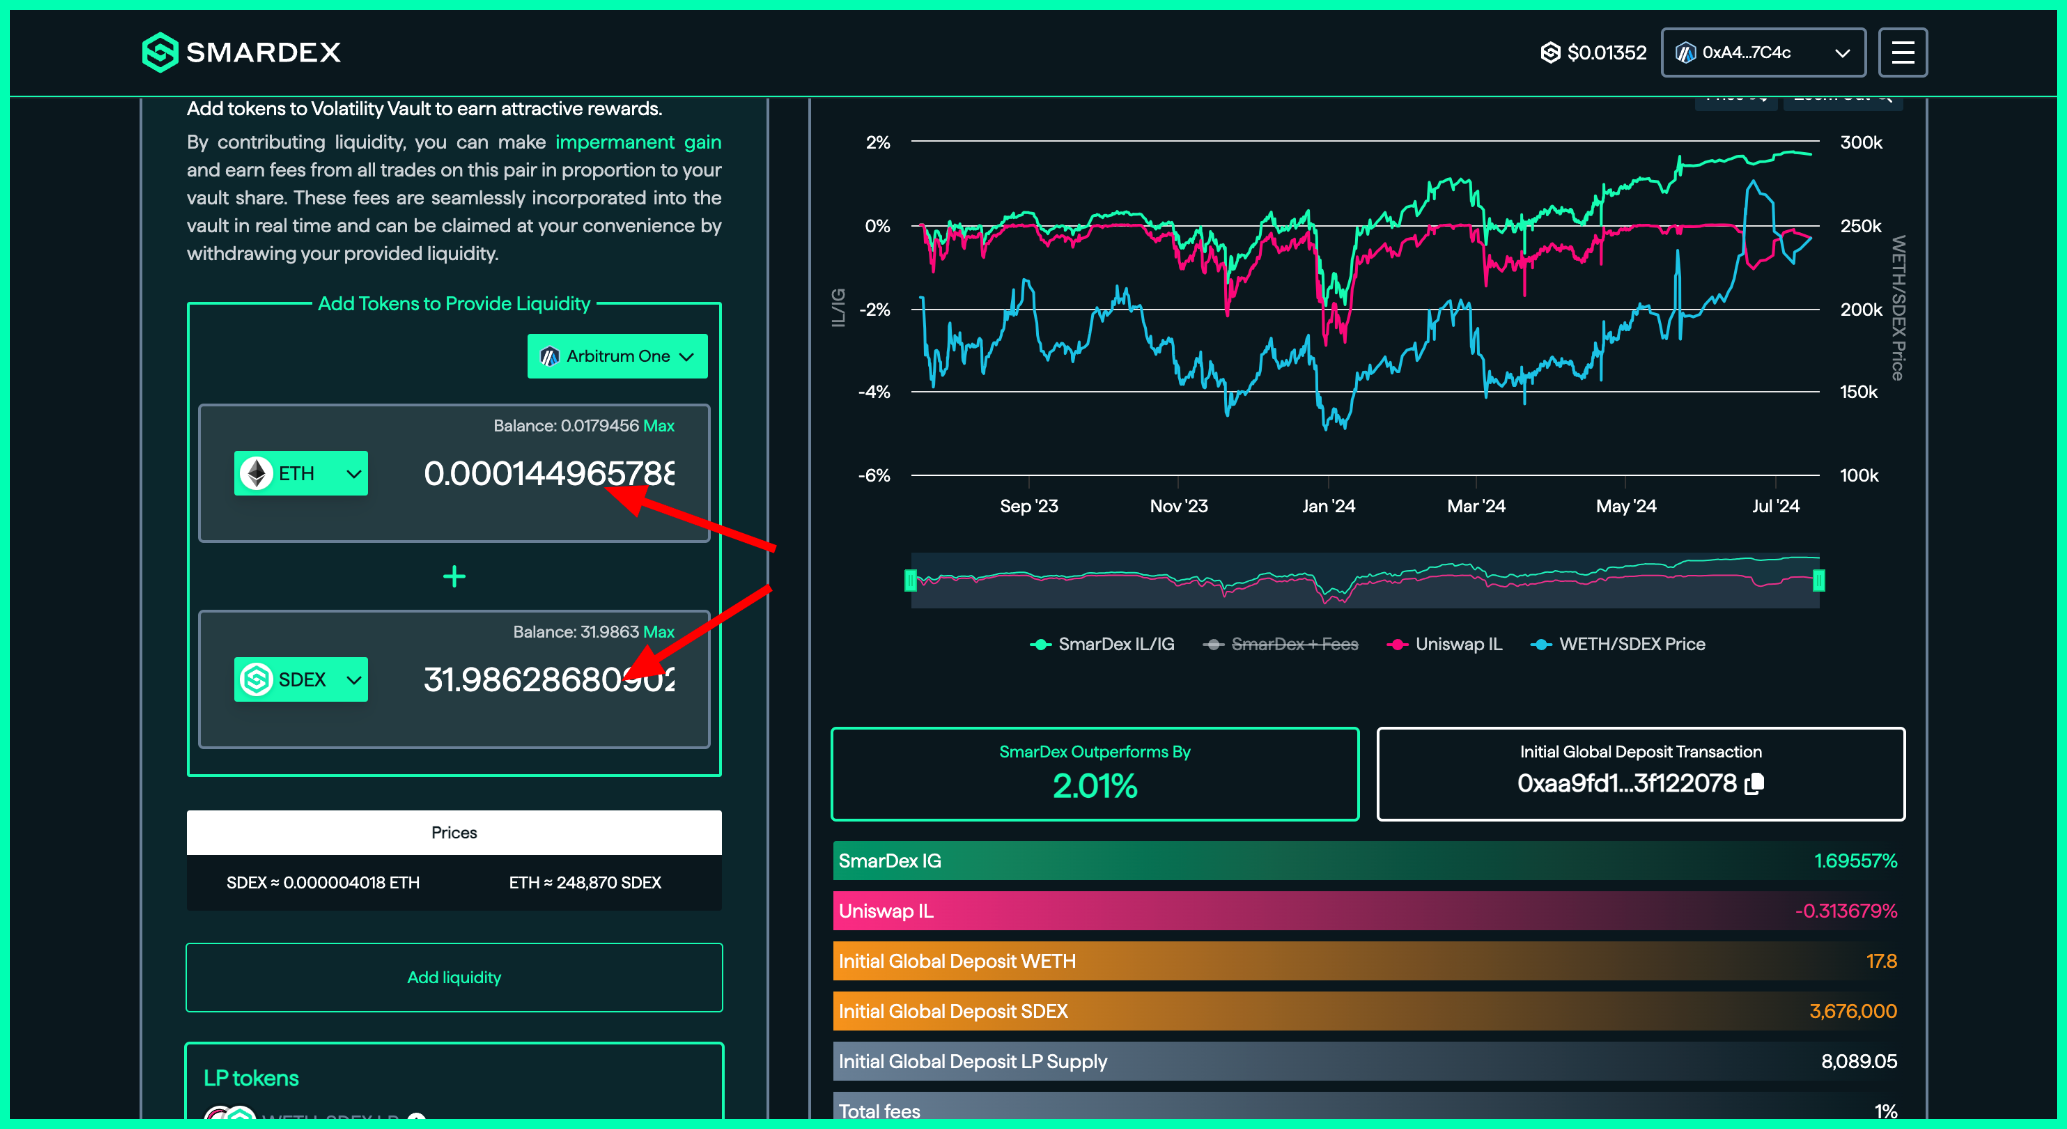Copy the initial deposit transaction hash
The height and width of the screenshot is (1129, 2067).
coord(1754,784)
